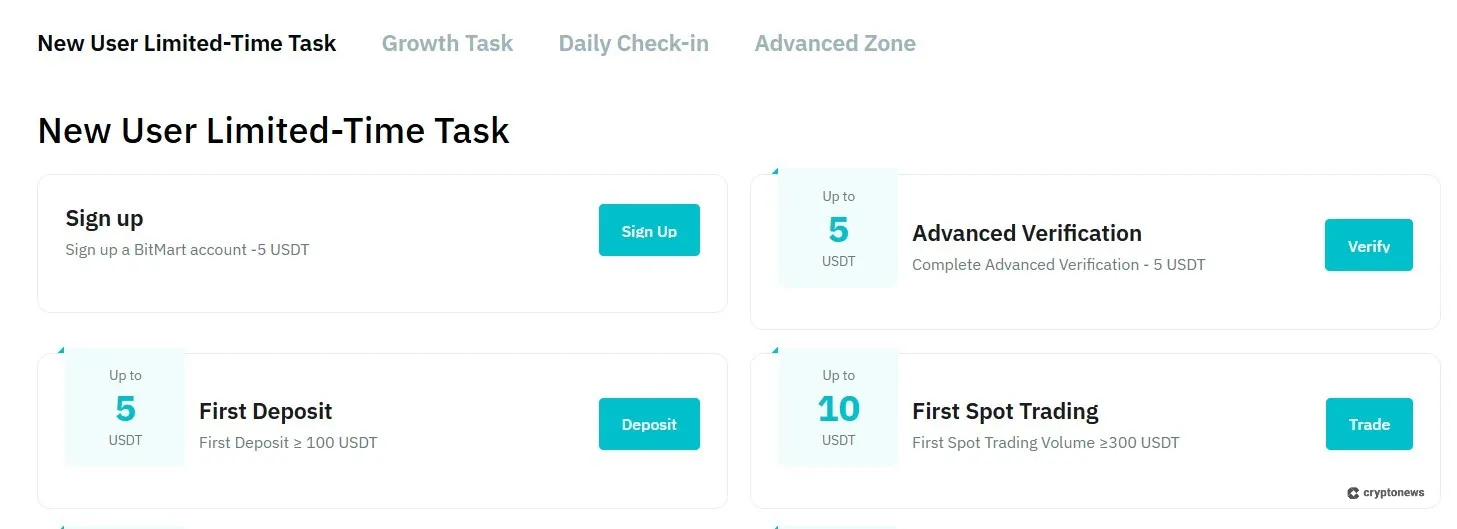
Task: Click the cryptonews logo icon
Action: click(1353, 493)
